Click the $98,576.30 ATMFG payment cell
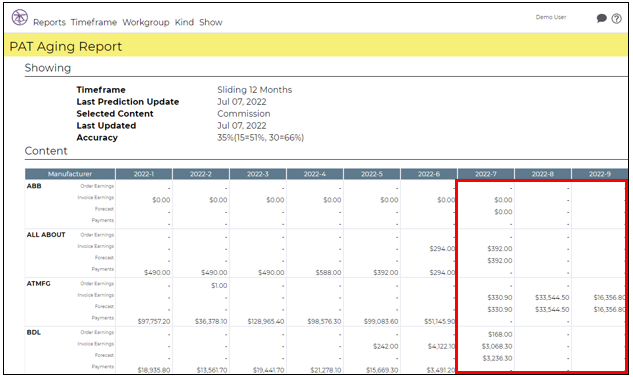633x377 pixels. point(324,321)
